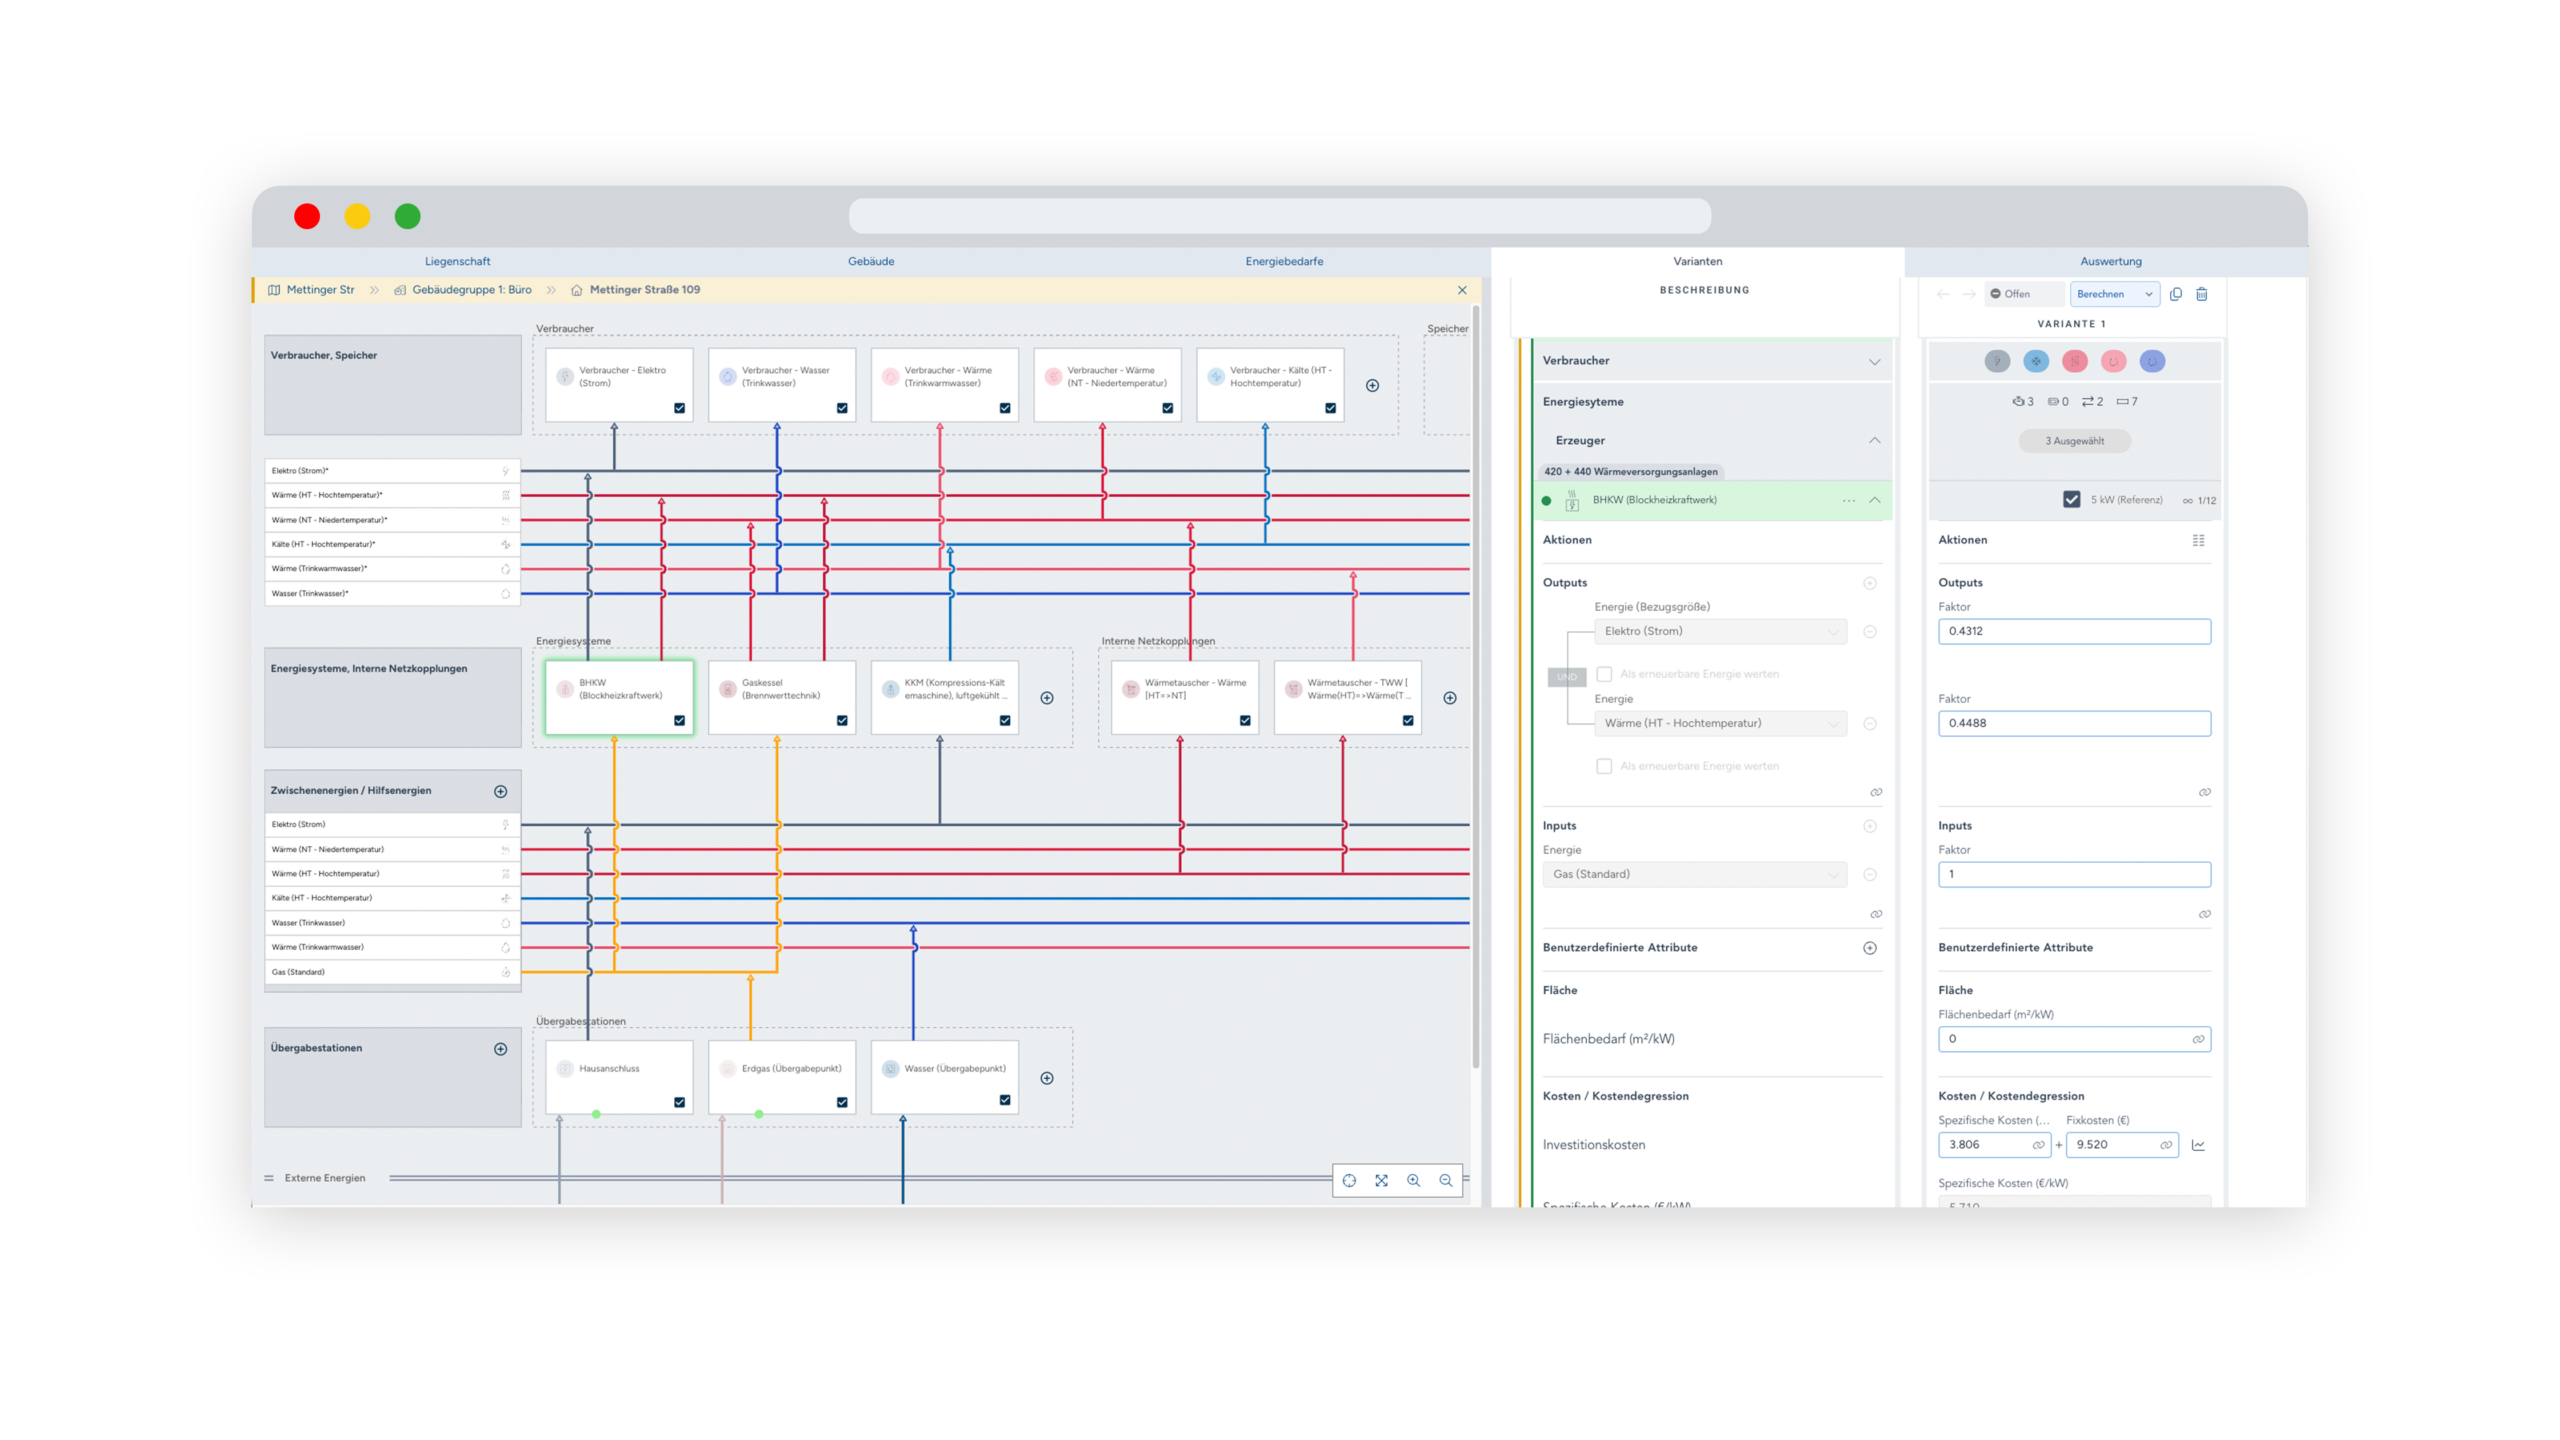This screenshot has width=2560, height=1440.
Task: Click the blue snowflake cooling circle icon
Action: 2036,361
